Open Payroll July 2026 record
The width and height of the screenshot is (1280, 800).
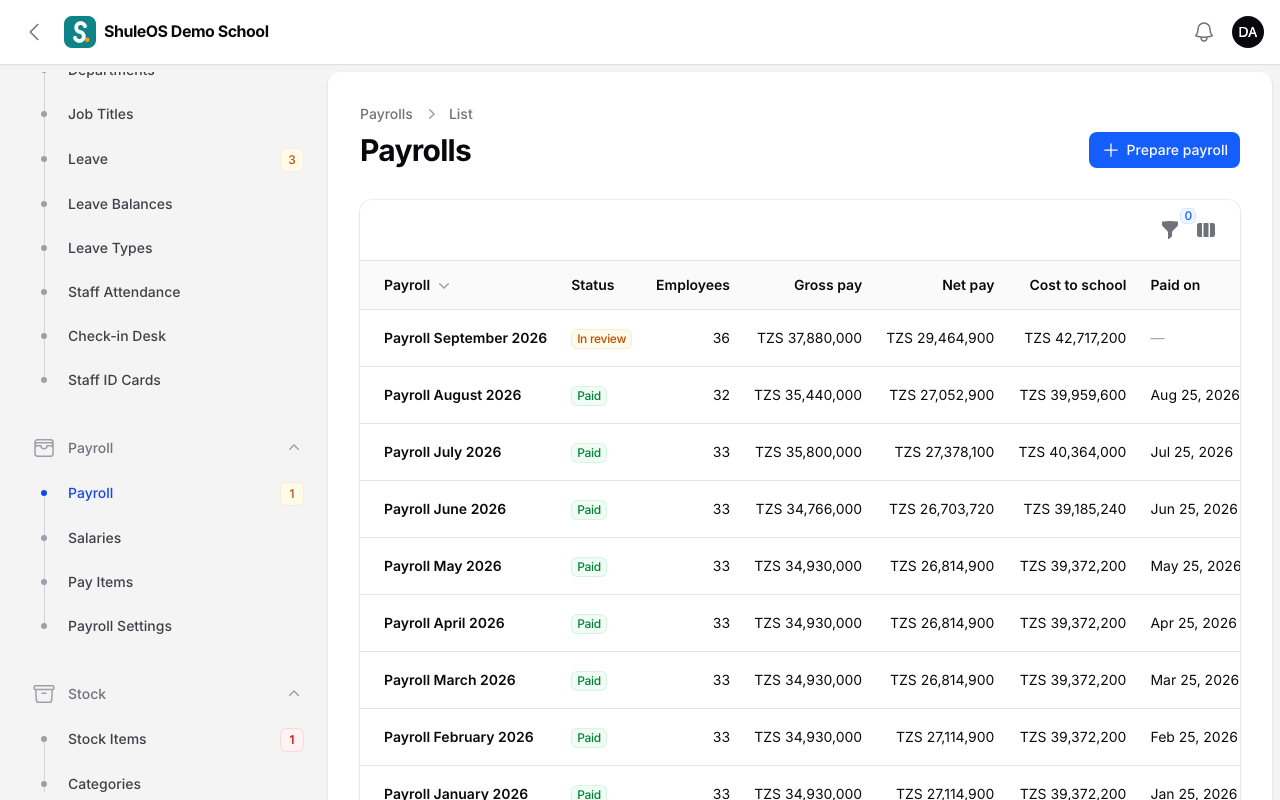pyautogui.click(x=442, y=452)
